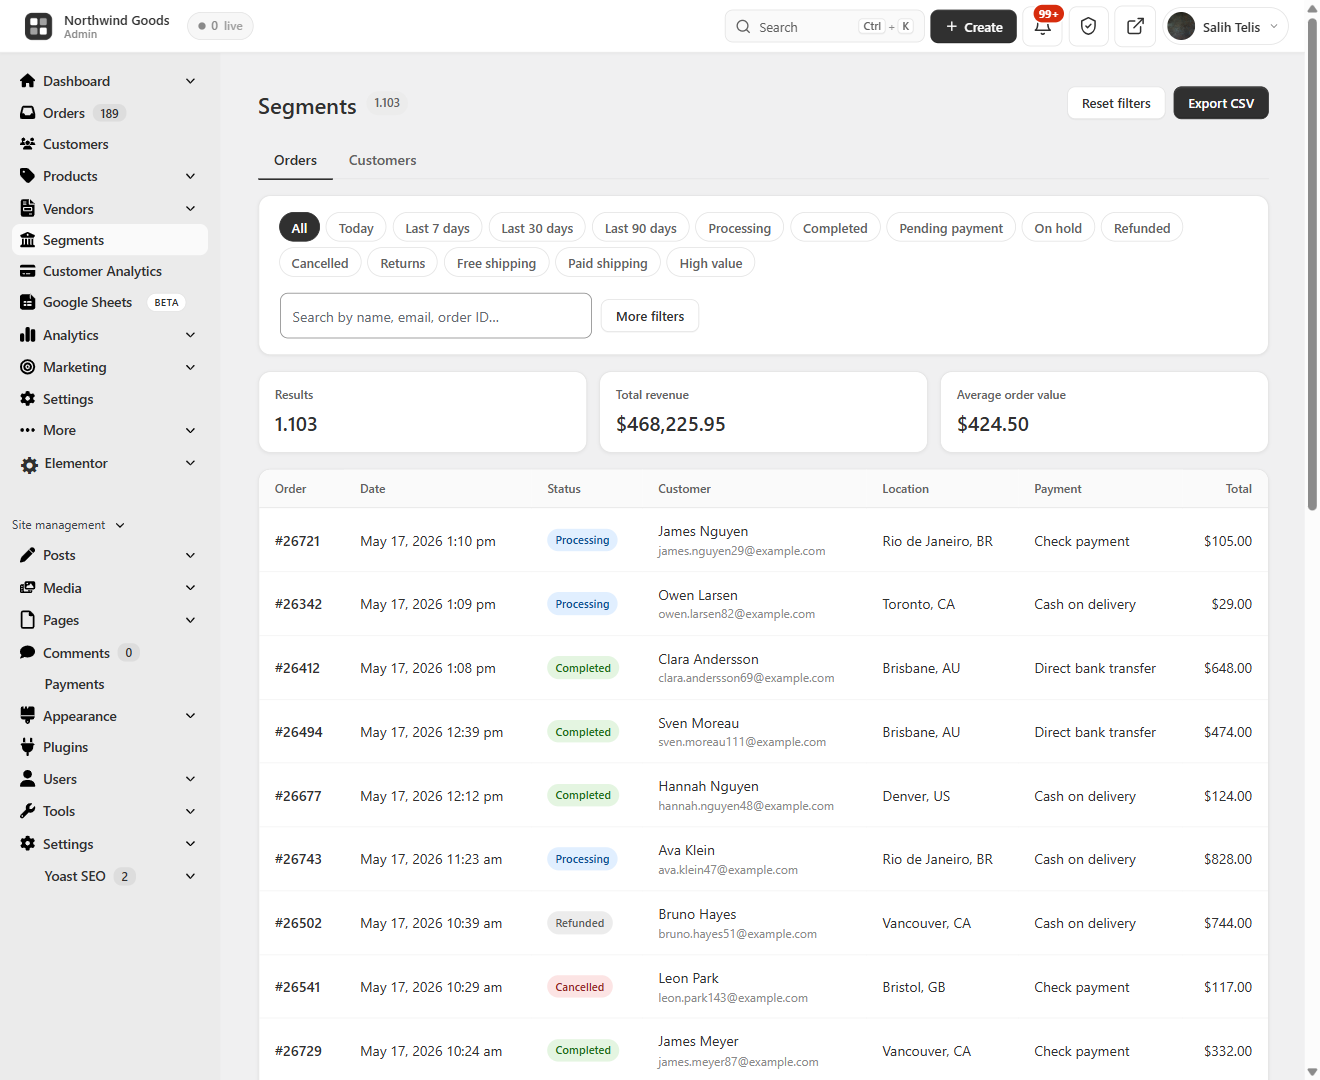Image resolution: width=1320 pixels, height=1080 pixels.
Task: Click the Customers people icon
Action: tap(28, 144)
